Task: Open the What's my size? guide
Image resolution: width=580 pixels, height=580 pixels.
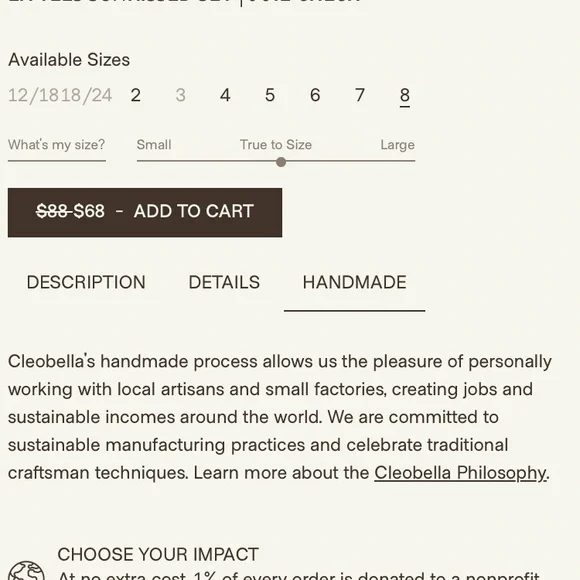Action: [57, 145]
